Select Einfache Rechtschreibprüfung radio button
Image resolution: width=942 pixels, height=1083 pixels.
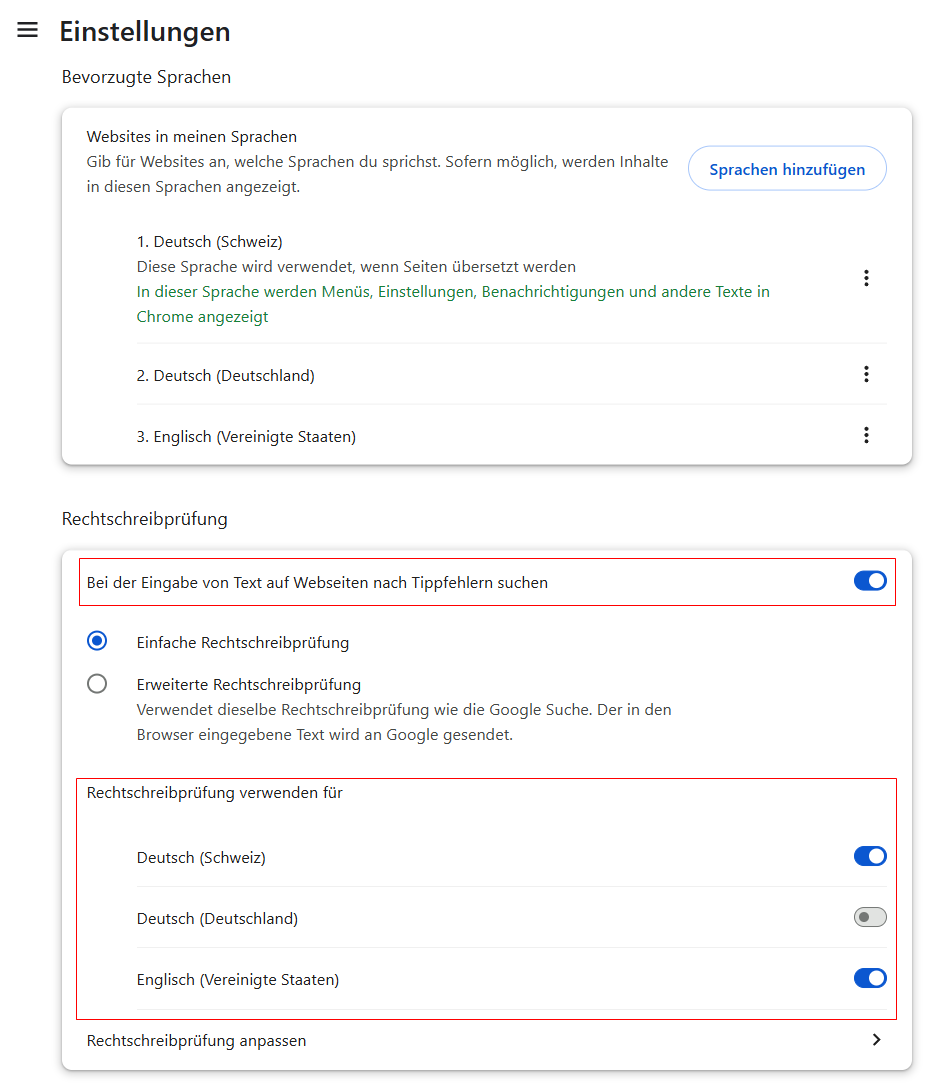[x=97, y=641]
